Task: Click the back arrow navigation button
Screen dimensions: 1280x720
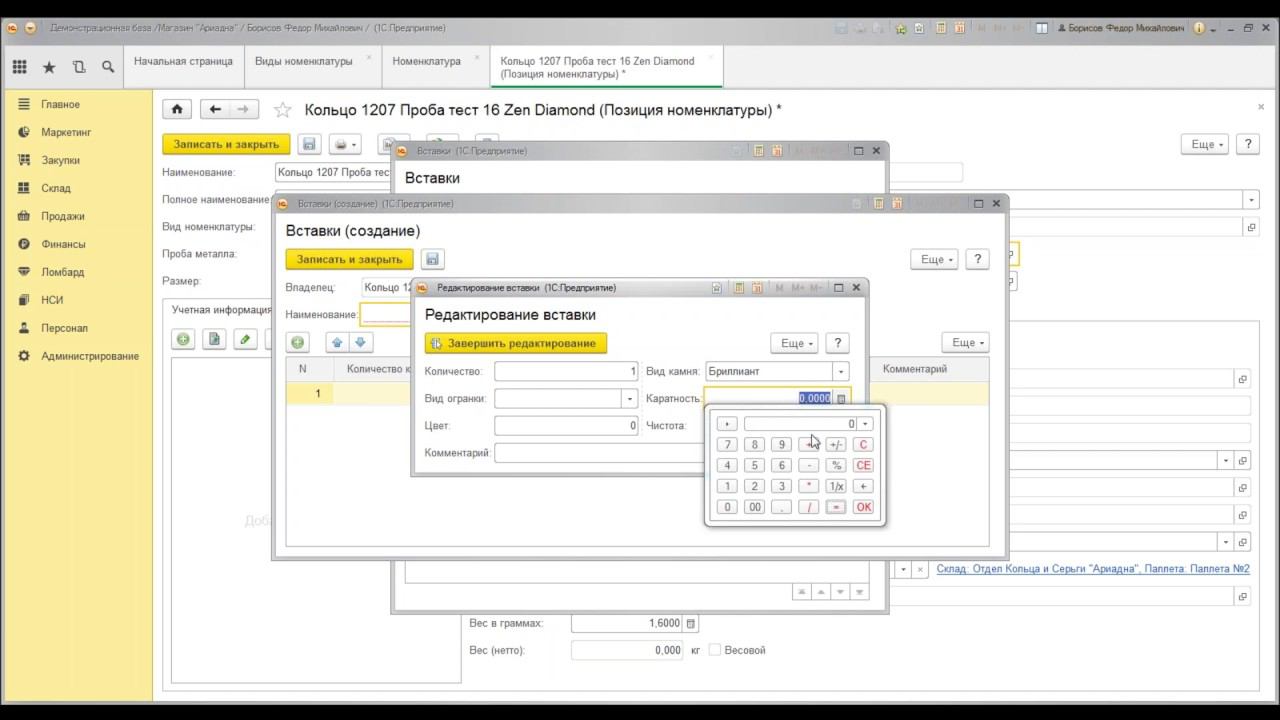Action: click(x=215, y=110)
